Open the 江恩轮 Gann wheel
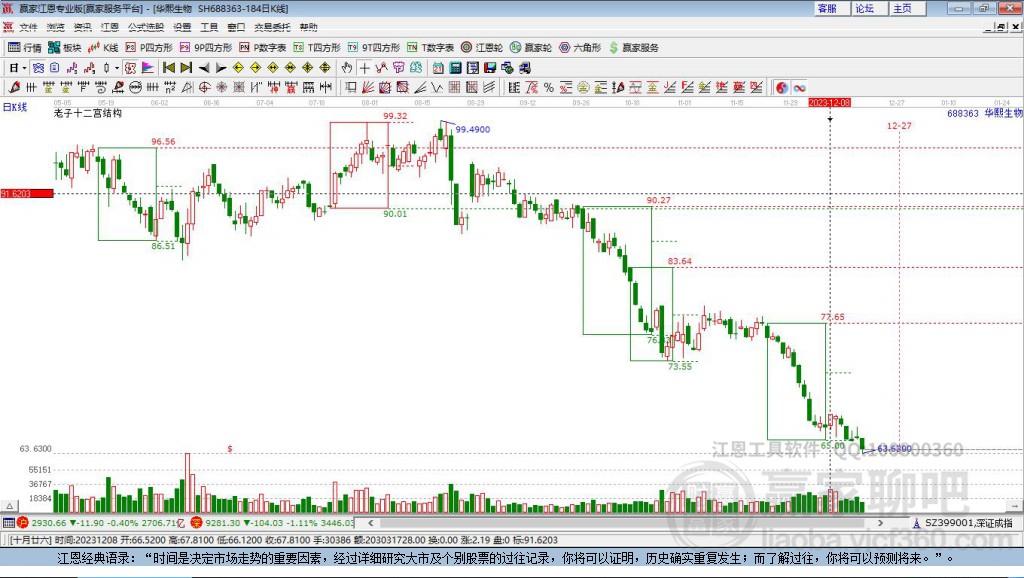 click(482, 48)
